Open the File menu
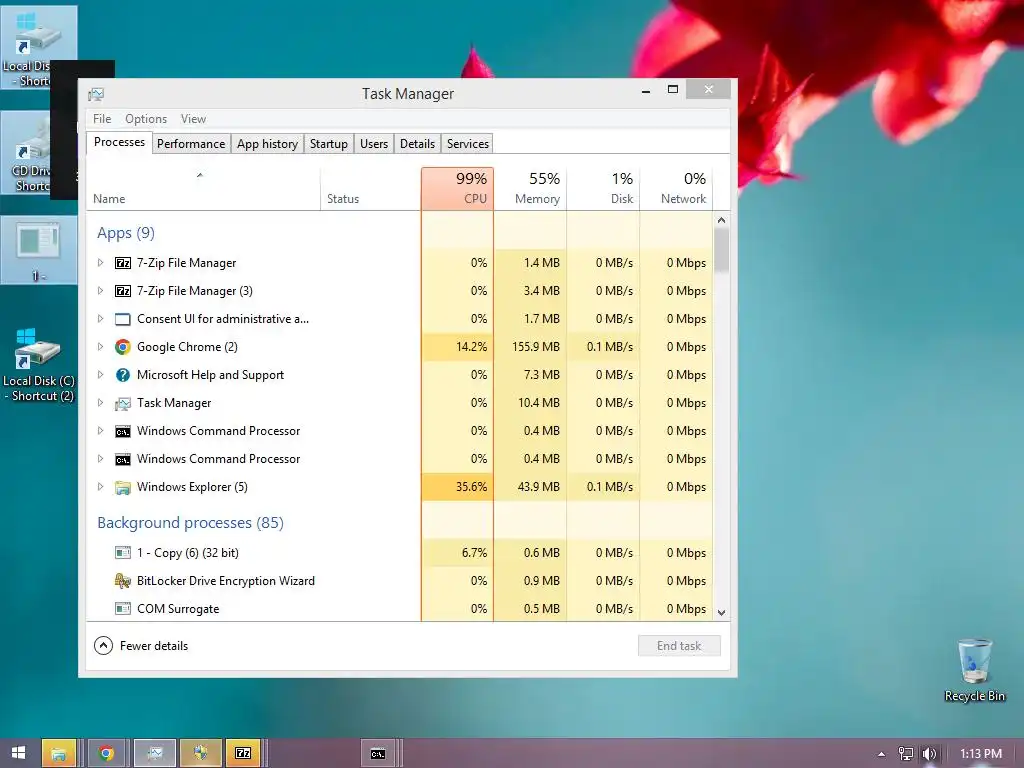 [x=102, y=119]
